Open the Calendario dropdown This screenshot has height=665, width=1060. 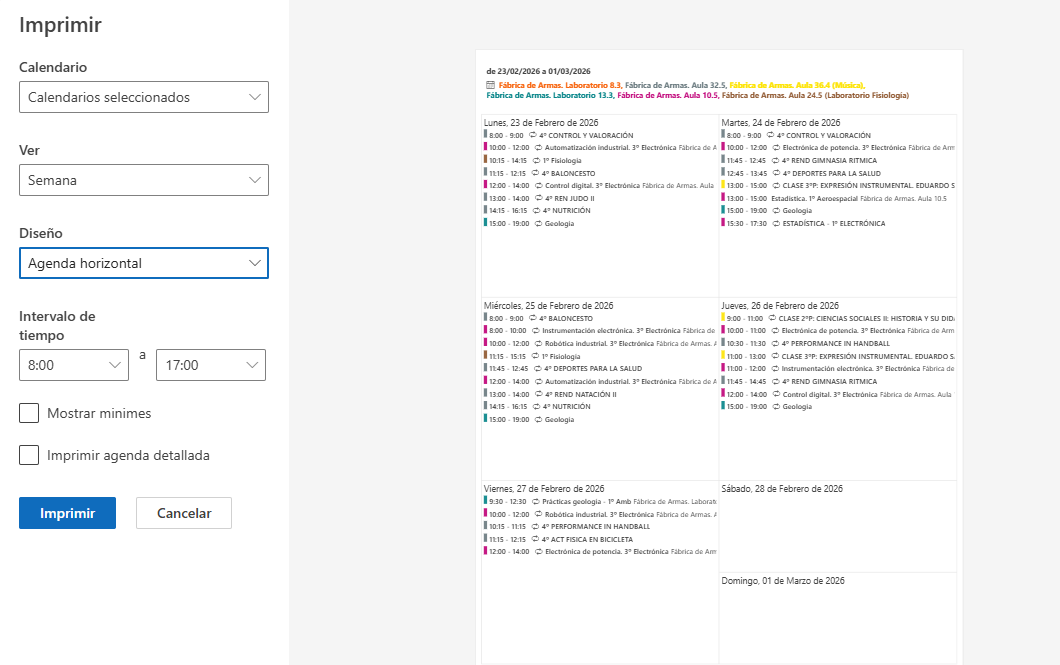point(143,97)
